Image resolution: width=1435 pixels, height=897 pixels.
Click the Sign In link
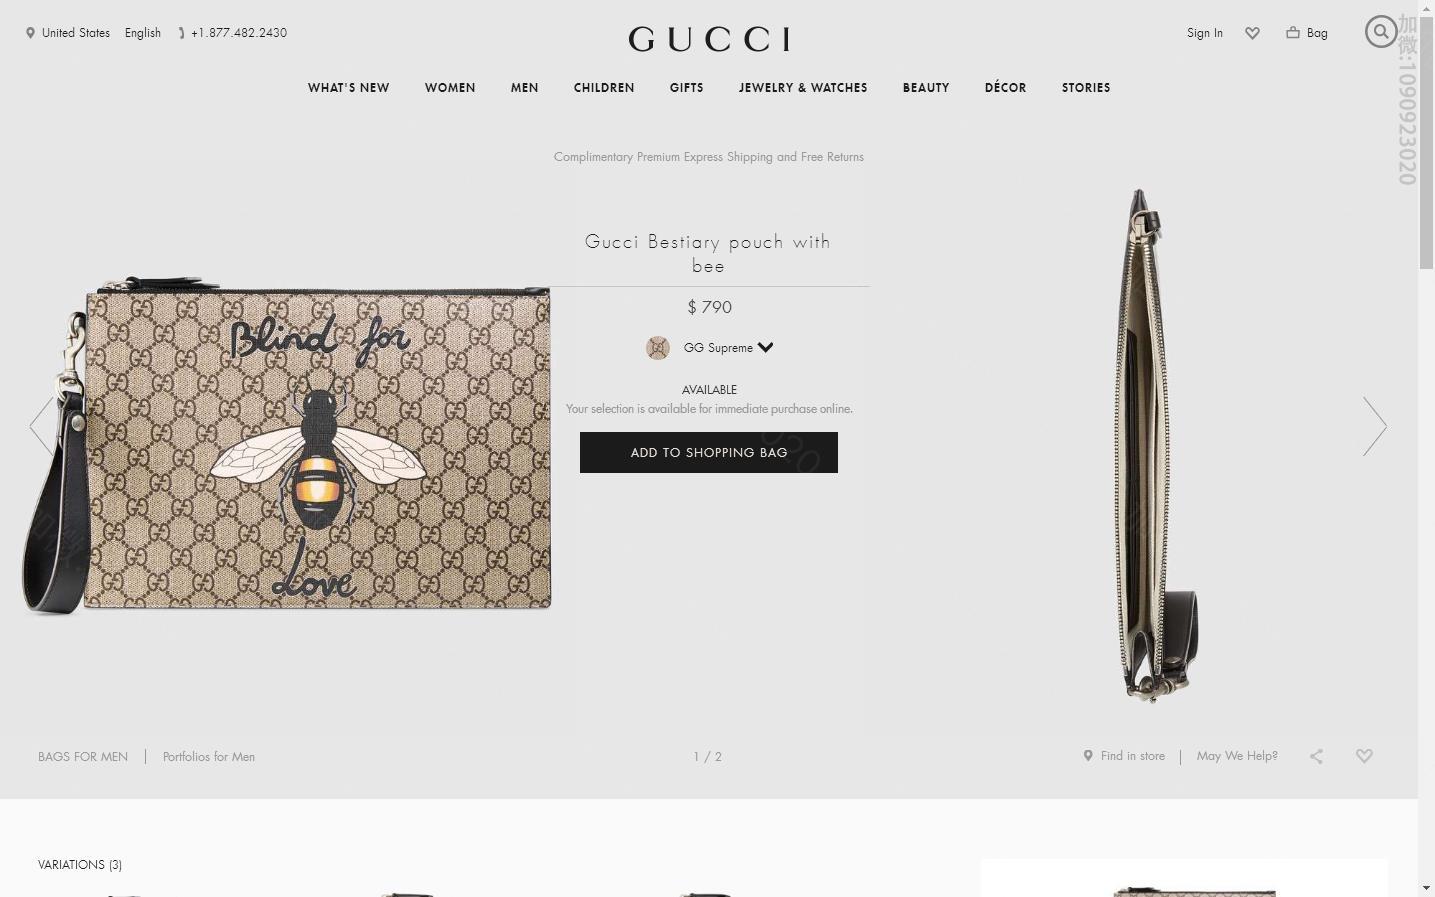click(1205, 33)
